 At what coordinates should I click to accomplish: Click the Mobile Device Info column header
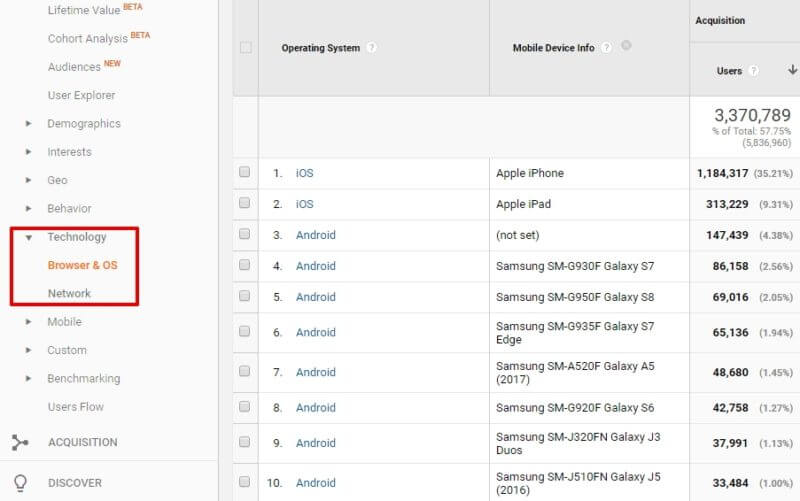point(554,47)
